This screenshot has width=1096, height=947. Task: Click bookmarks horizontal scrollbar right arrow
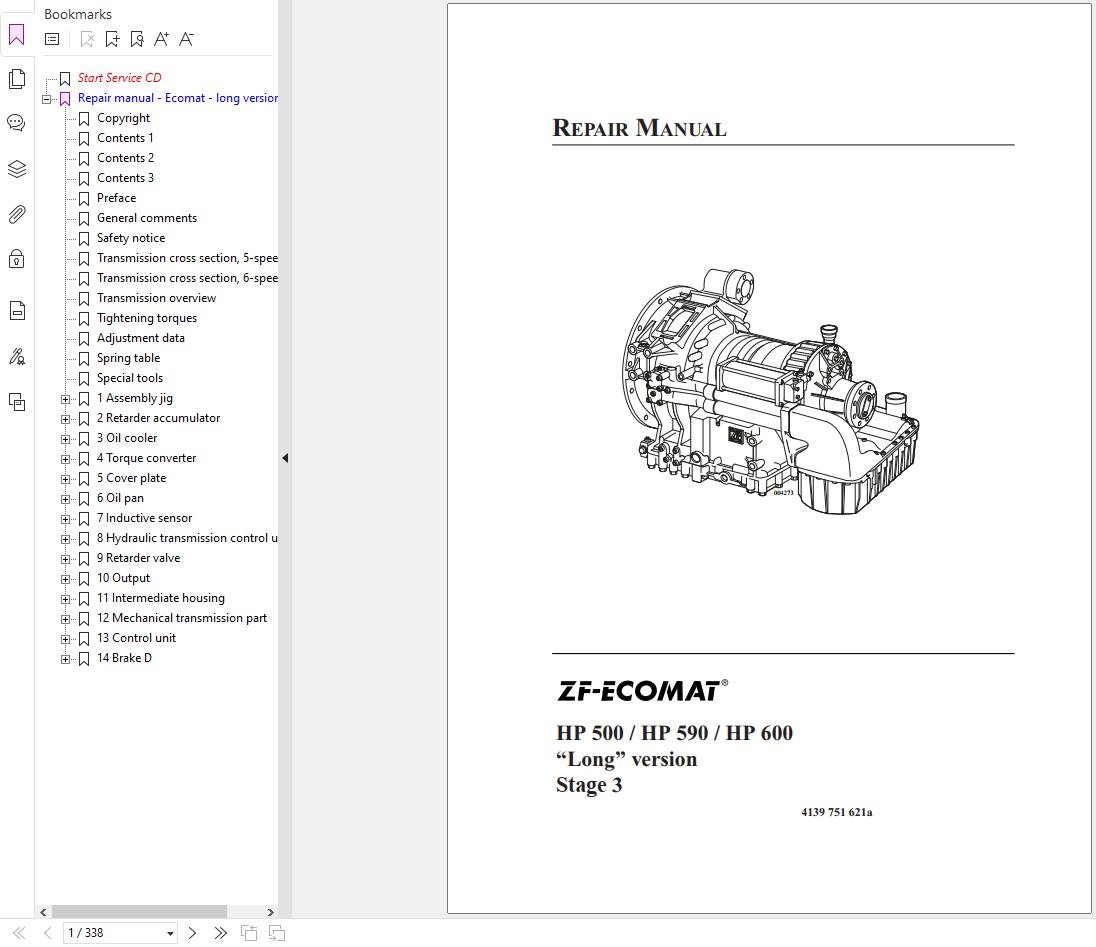pos(271,912)
